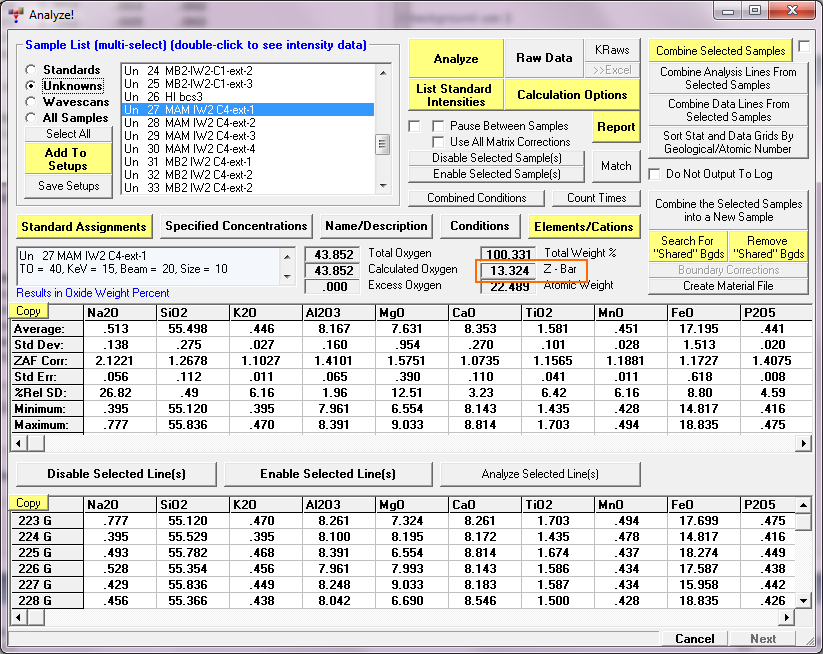The image size is (823, 654).
Task: Click the Elements/Cations button
Action: (584, 226)
